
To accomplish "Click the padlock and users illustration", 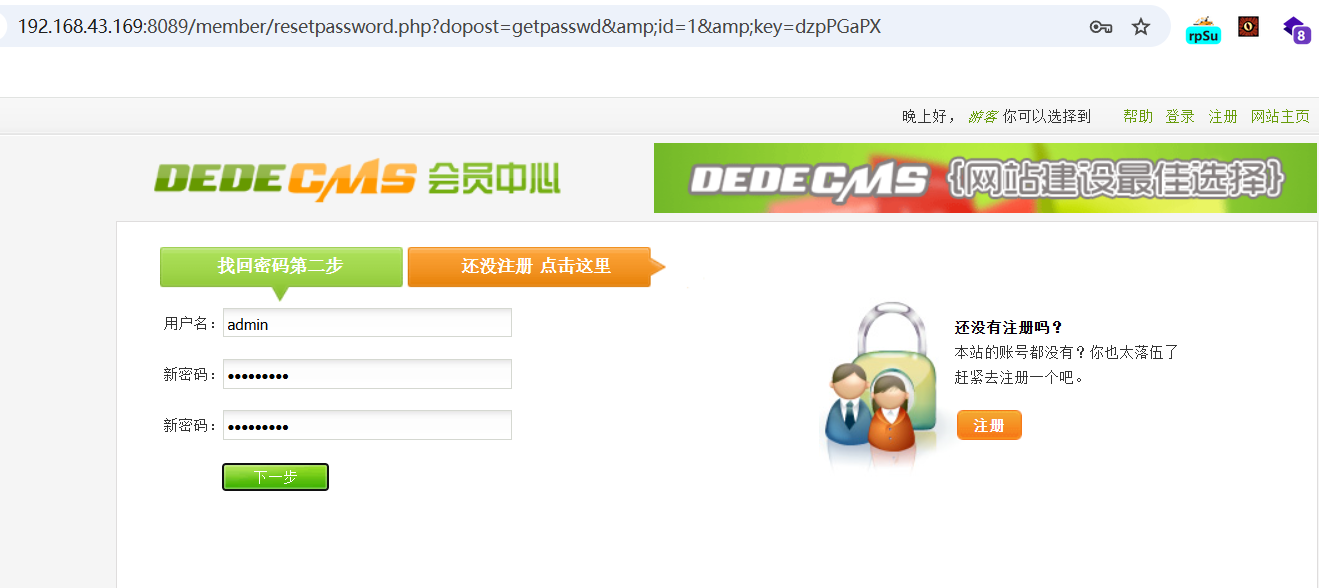I will click(882, 385).
